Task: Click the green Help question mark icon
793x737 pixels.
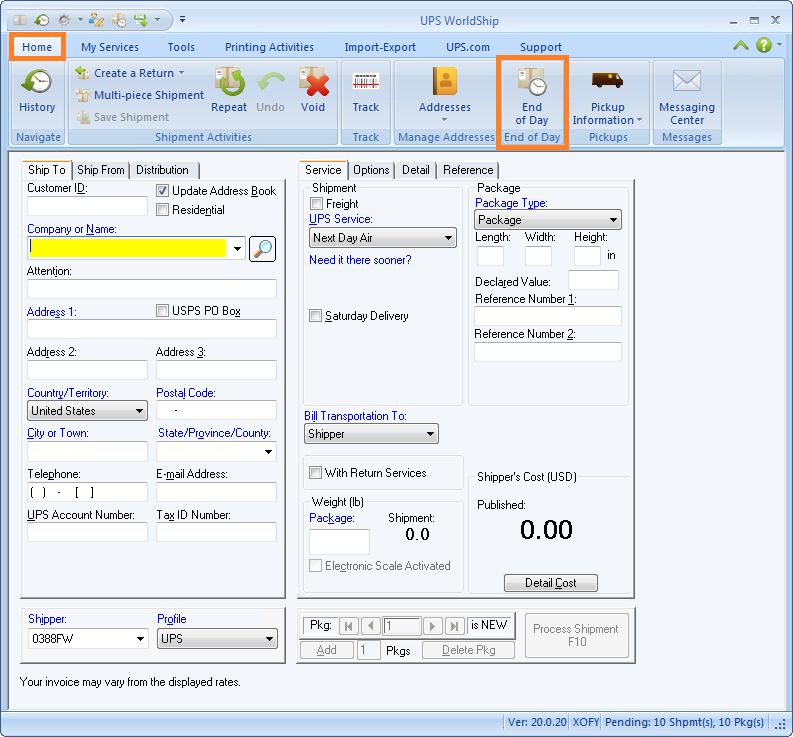Action: coord(764,45)
